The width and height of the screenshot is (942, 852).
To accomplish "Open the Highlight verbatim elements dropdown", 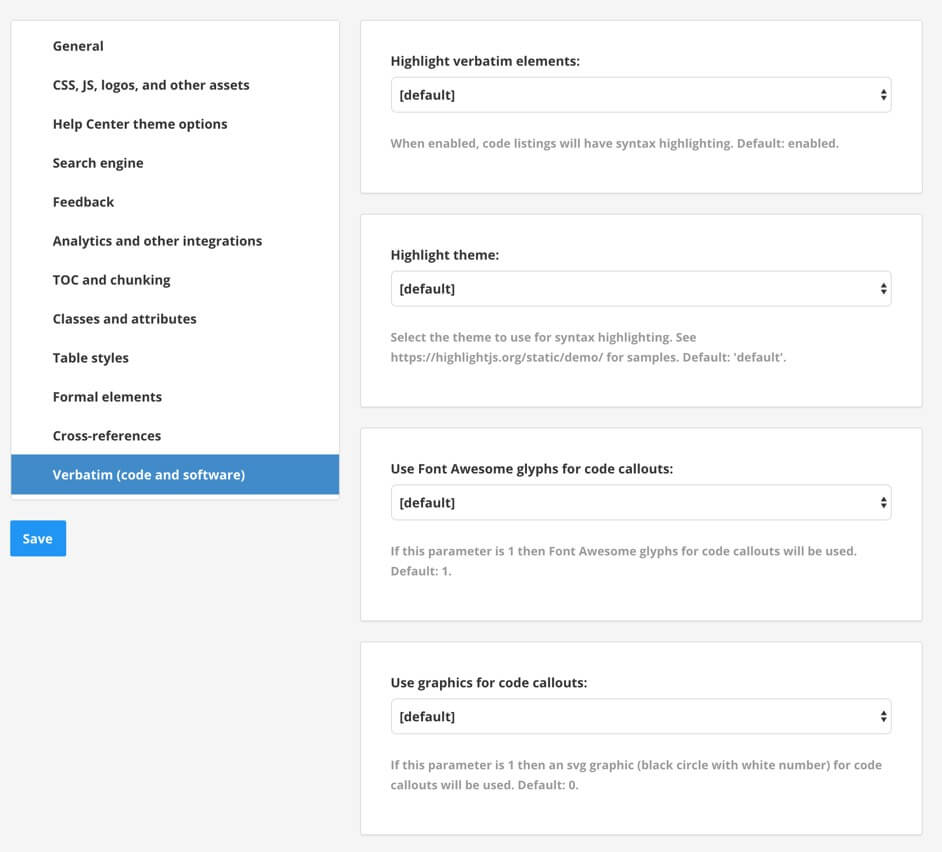I will [x=640, y=95].
